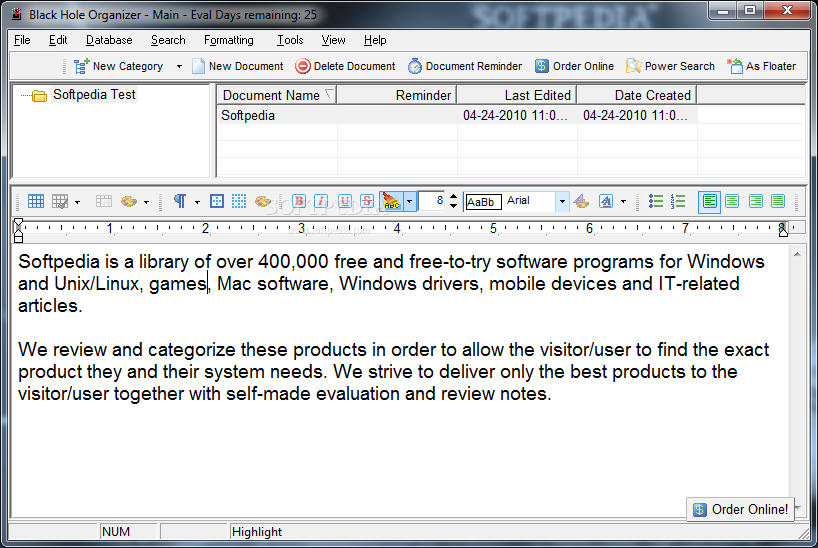
Task: Click the Reminder column header
Action: 397,96
